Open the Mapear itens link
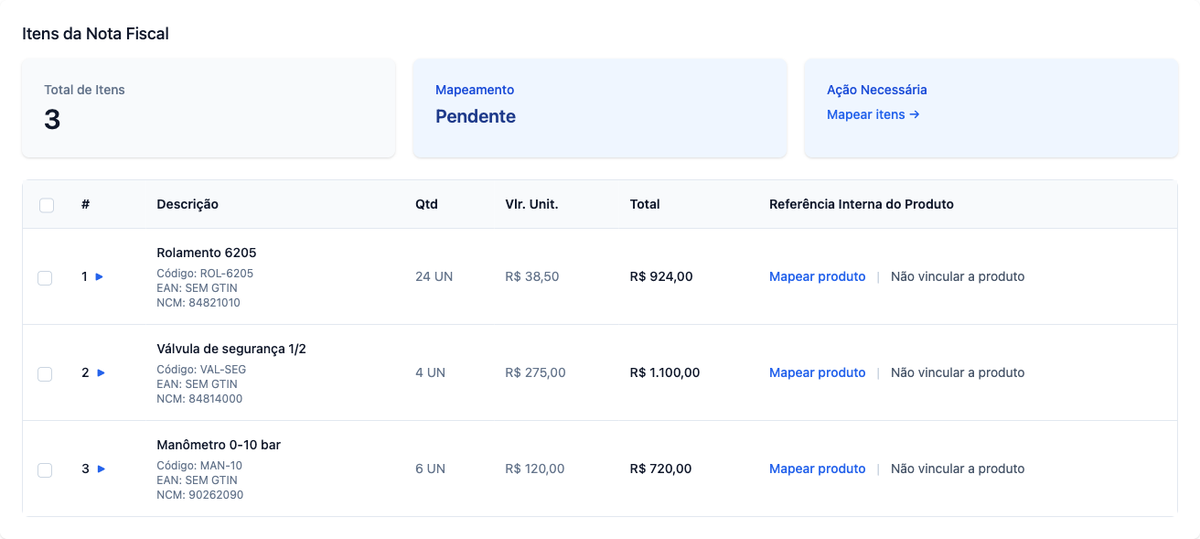 pyautogui.click(x=873, y=115)
